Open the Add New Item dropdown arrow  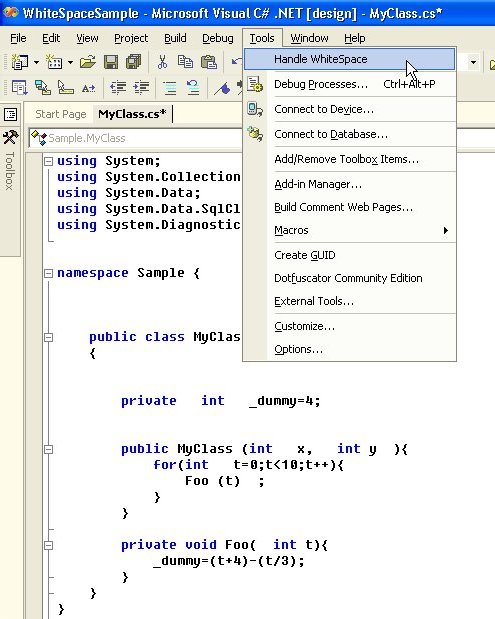pos(70,62)
